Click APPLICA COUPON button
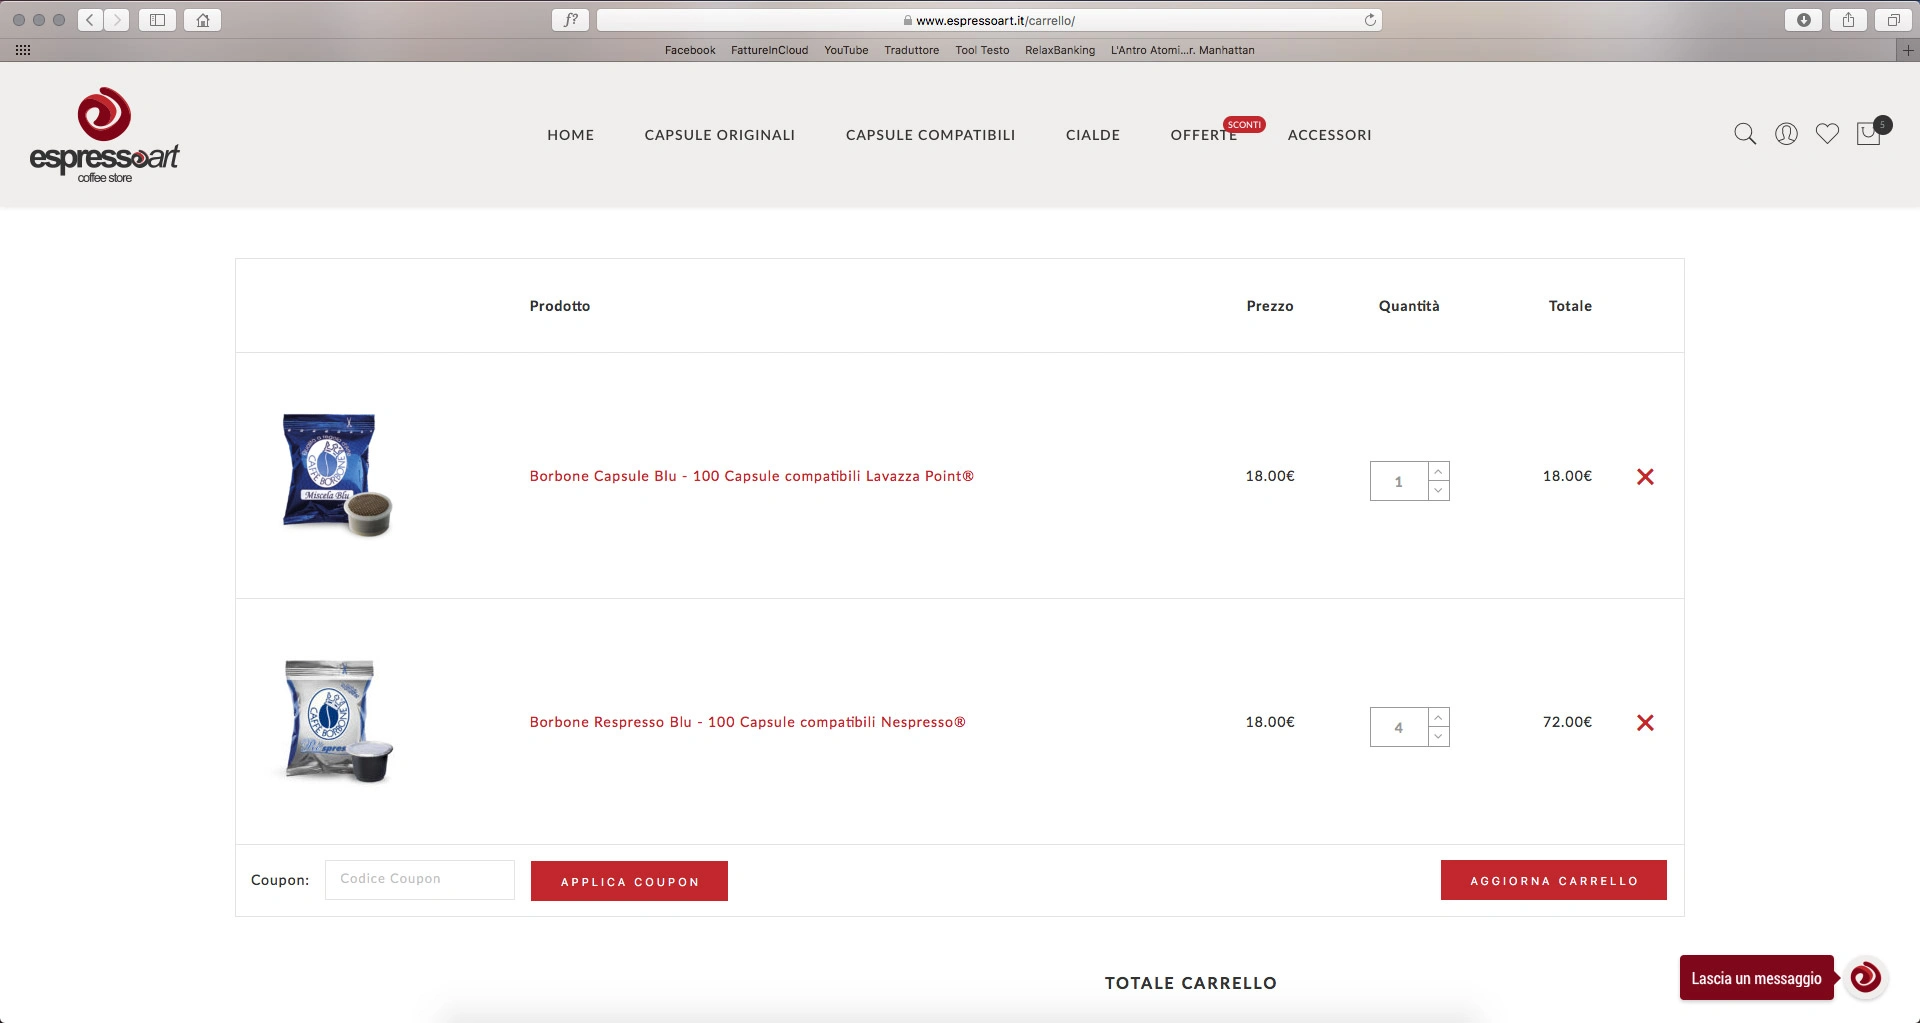1920x1023 pixels. pos(629,881)
